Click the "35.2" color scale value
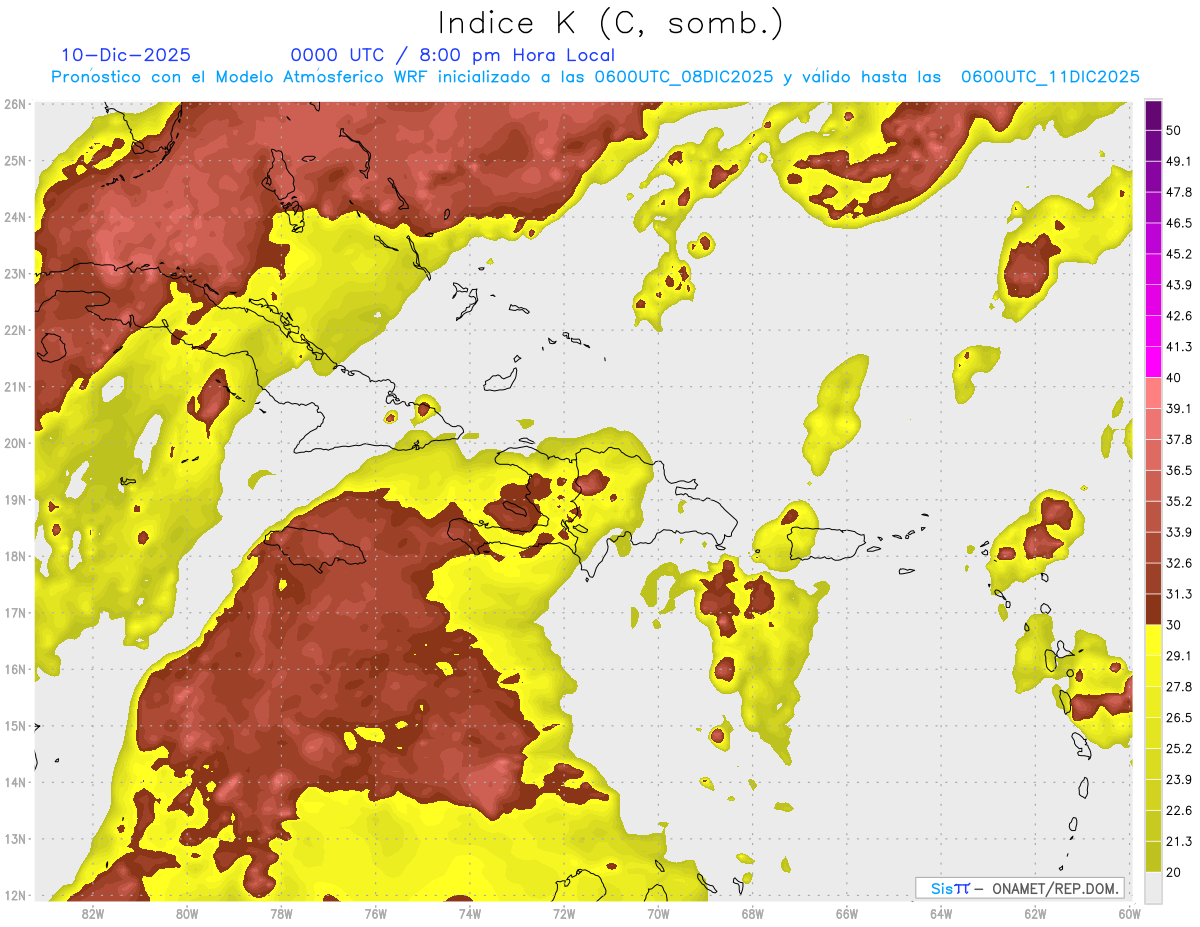Viewport: 1200px width, 927px height. pos(1179,501)
